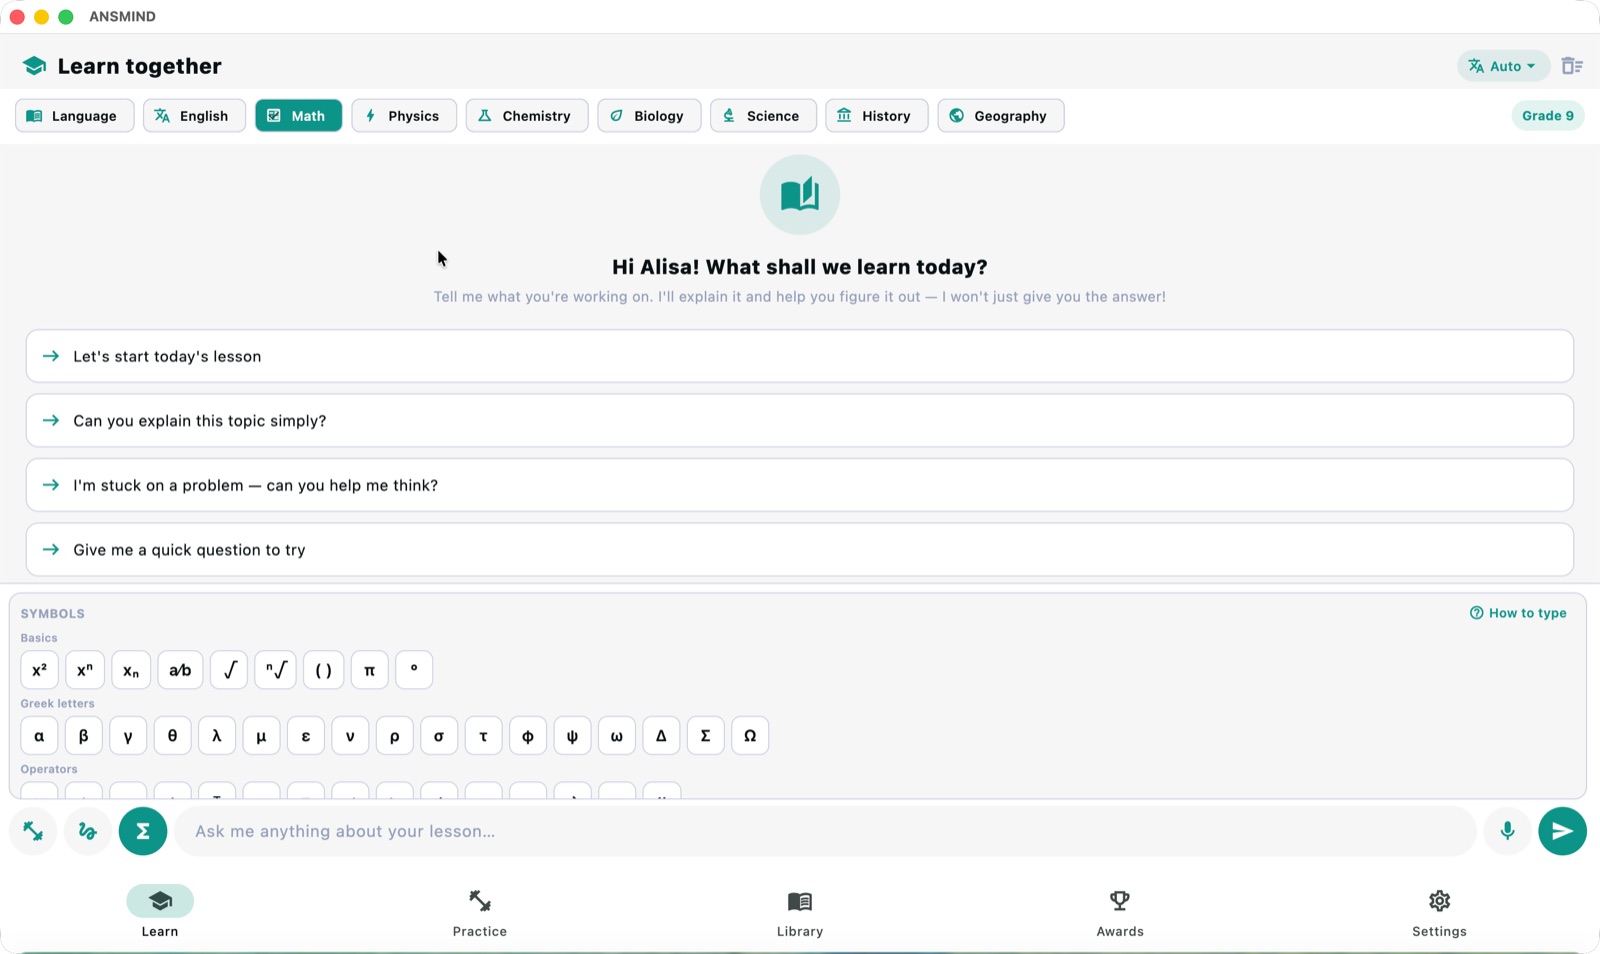Screen dimensions: 1600x954
Task: Switch to the Awards tab
Action: 1120,912
